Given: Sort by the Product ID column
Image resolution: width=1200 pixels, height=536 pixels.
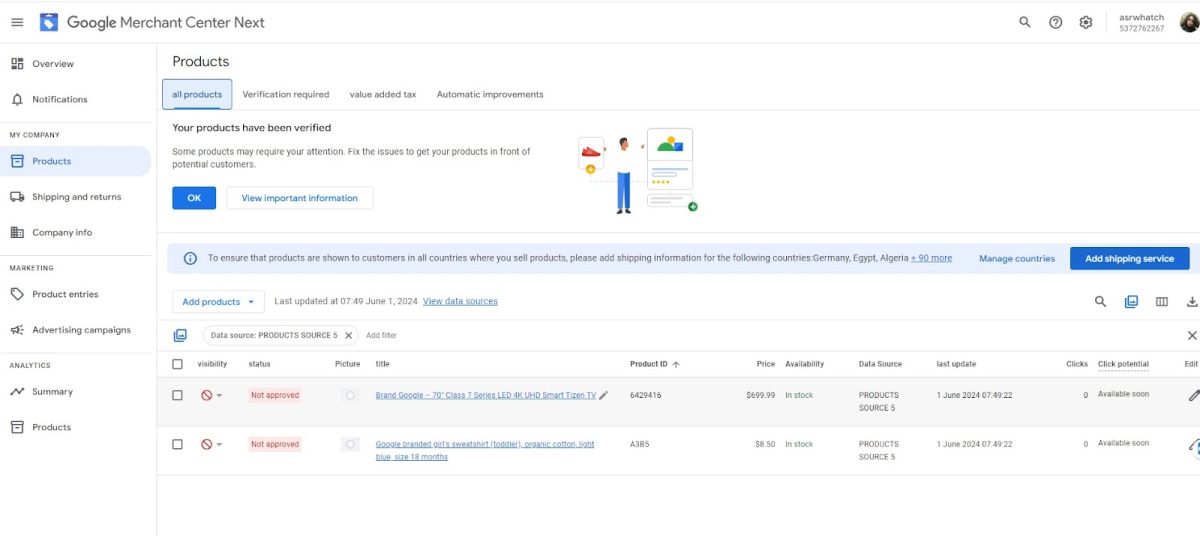Looking at the screenshot, I should tap(654, 364).
